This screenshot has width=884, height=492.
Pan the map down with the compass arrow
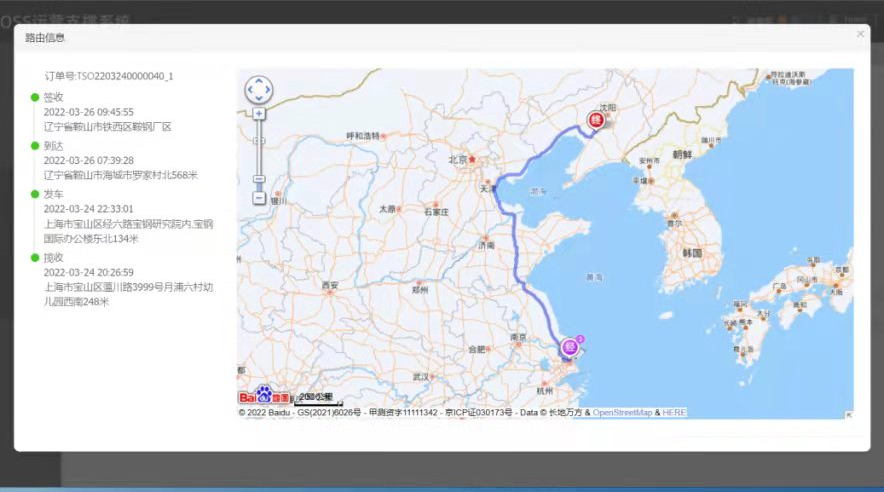(x=259, y=98)
